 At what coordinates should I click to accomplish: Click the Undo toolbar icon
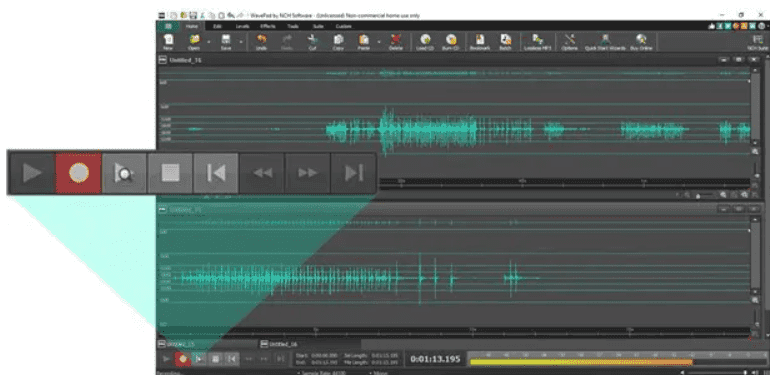coord(261,42)
